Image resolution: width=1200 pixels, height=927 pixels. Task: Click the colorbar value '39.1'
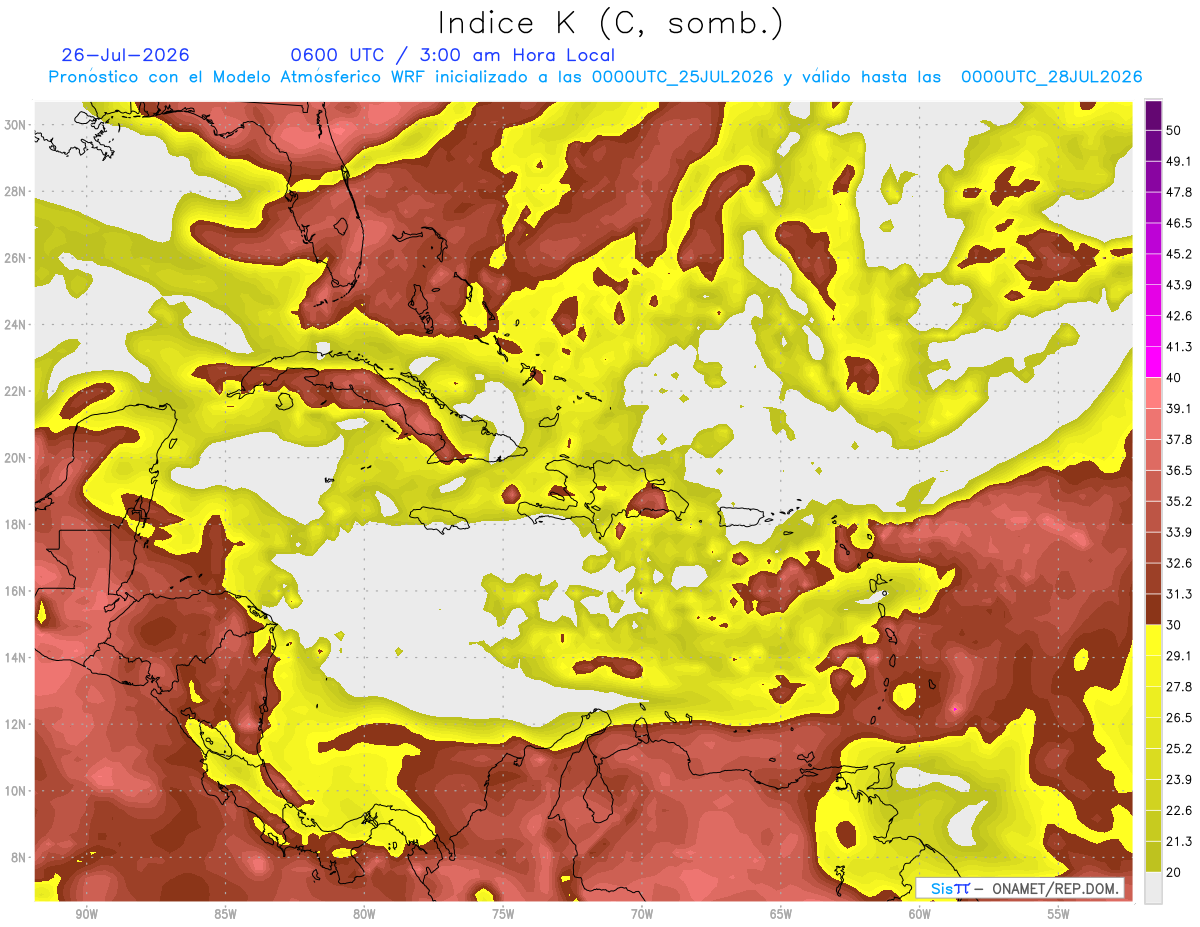1179,408
